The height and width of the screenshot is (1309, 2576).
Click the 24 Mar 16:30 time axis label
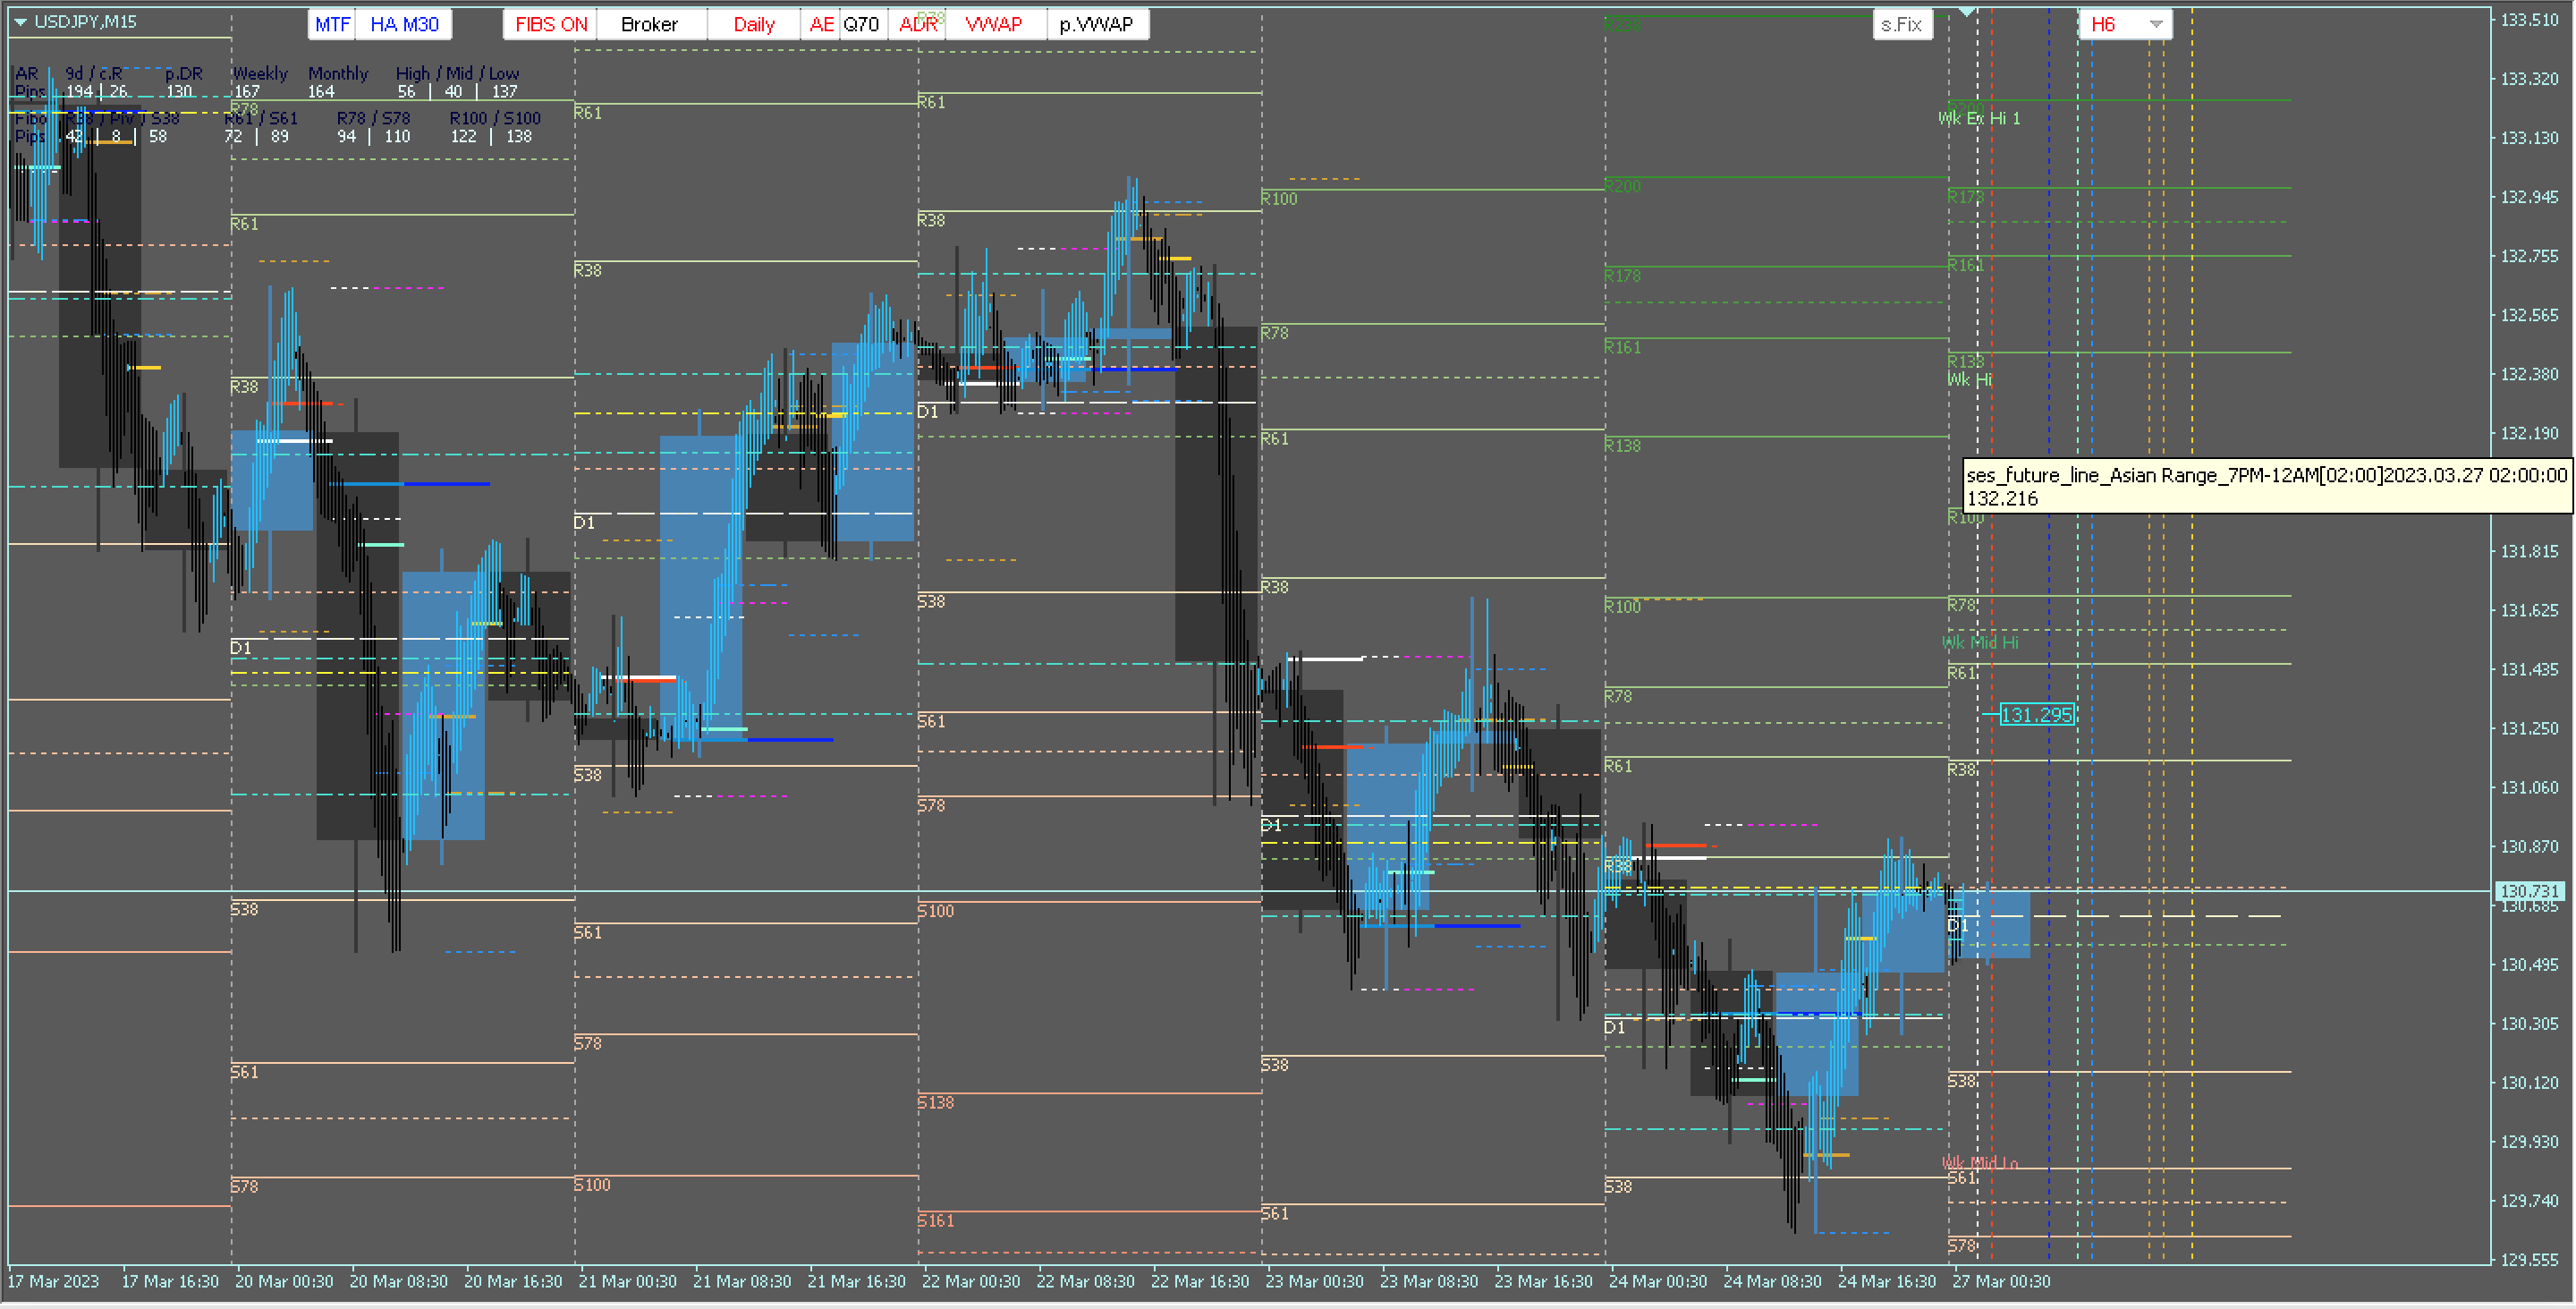pyautogui.click(x=1886, y=1281)
